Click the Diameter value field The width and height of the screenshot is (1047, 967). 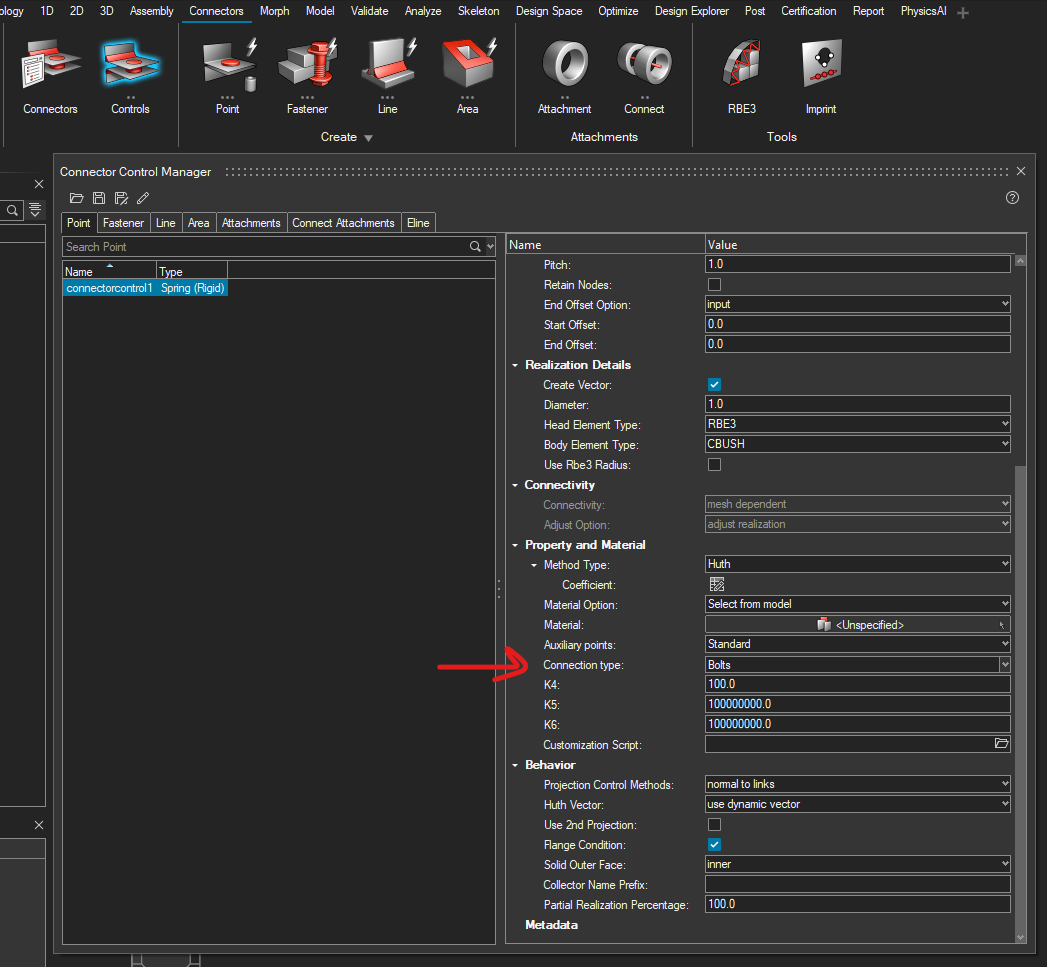pos(857,404)
